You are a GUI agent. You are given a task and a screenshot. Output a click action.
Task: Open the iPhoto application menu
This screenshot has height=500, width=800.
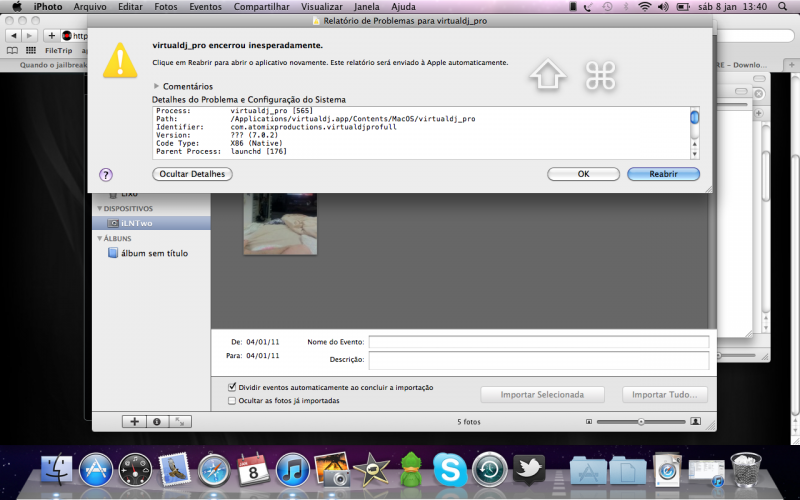[x=47, y=7]
